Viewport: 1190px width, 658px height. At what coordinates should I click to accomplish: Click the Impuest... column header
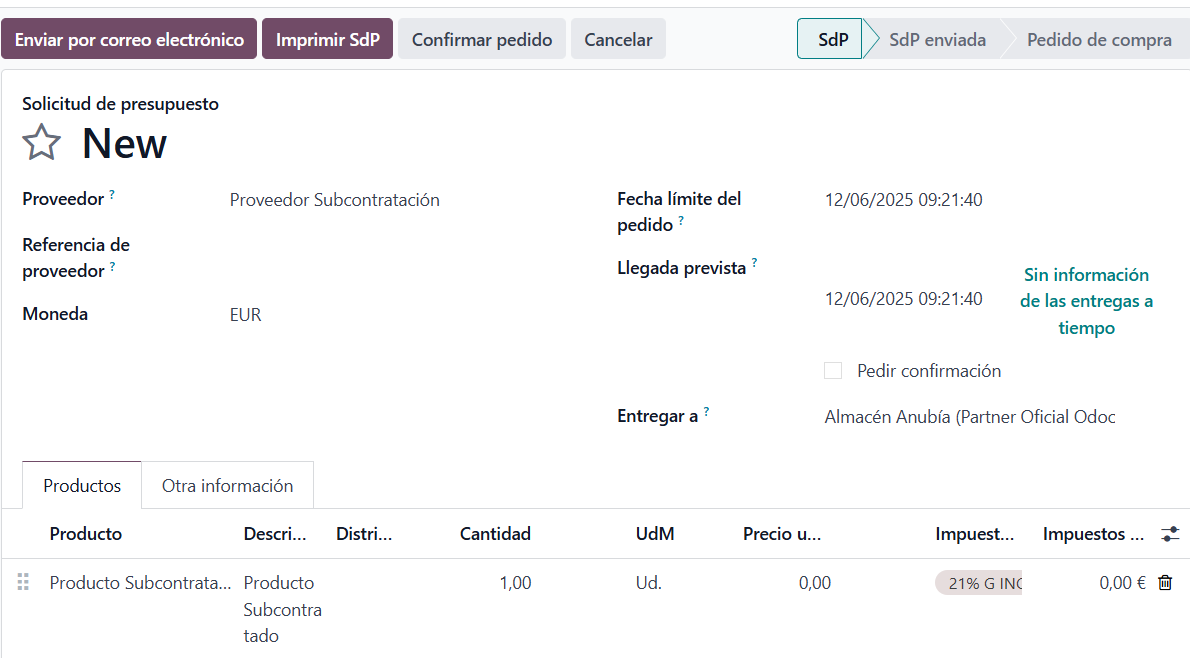pyautogui.click(x=974, y=534)
